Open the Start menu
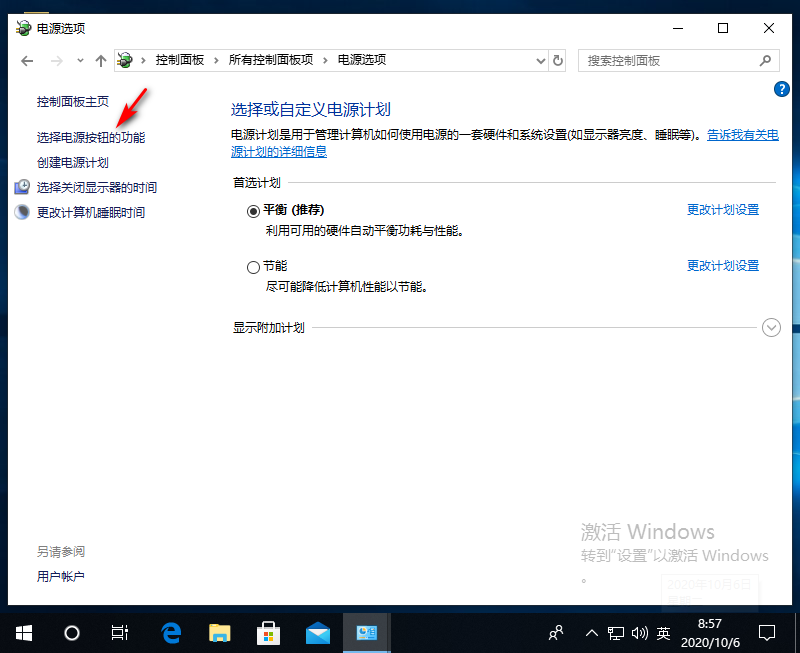The height and width of the screenshot is (653, 800). [x=23, y=632]
